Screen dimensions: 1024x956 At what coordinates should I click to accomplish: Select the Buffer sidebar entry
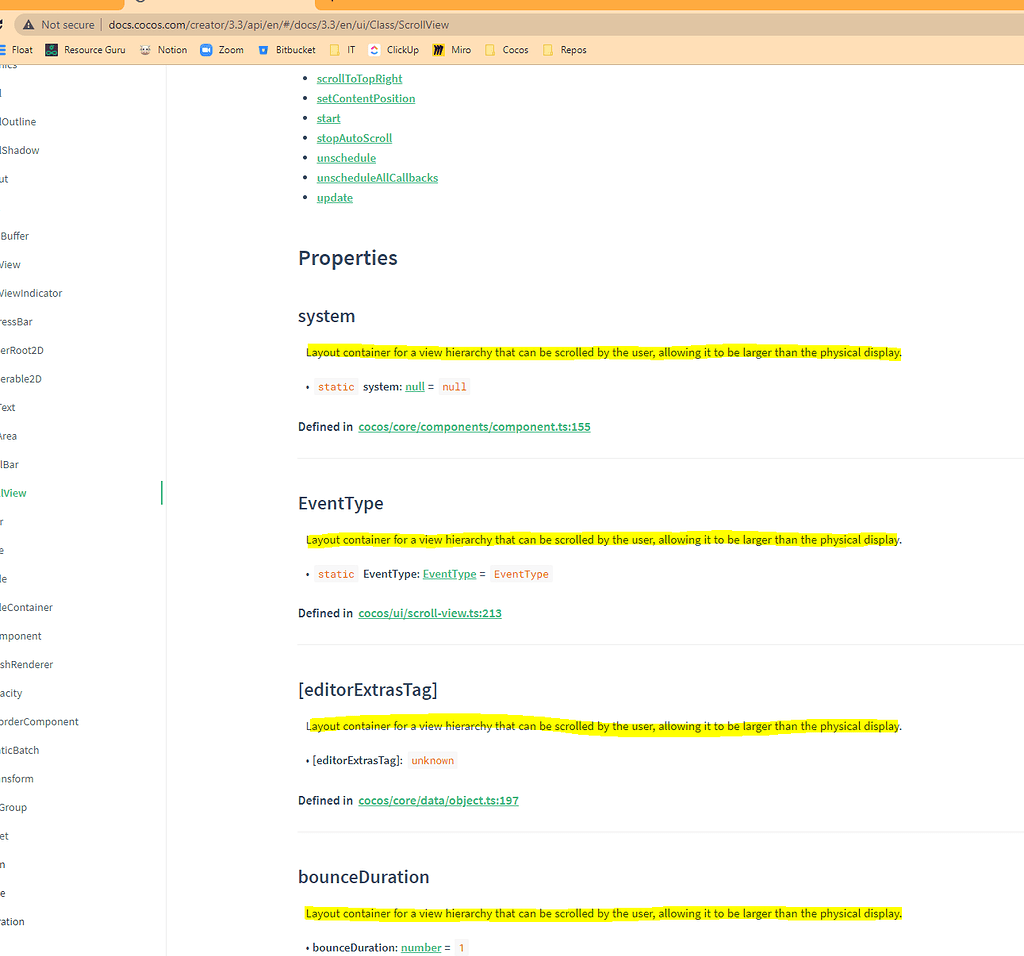pos(14,236)
